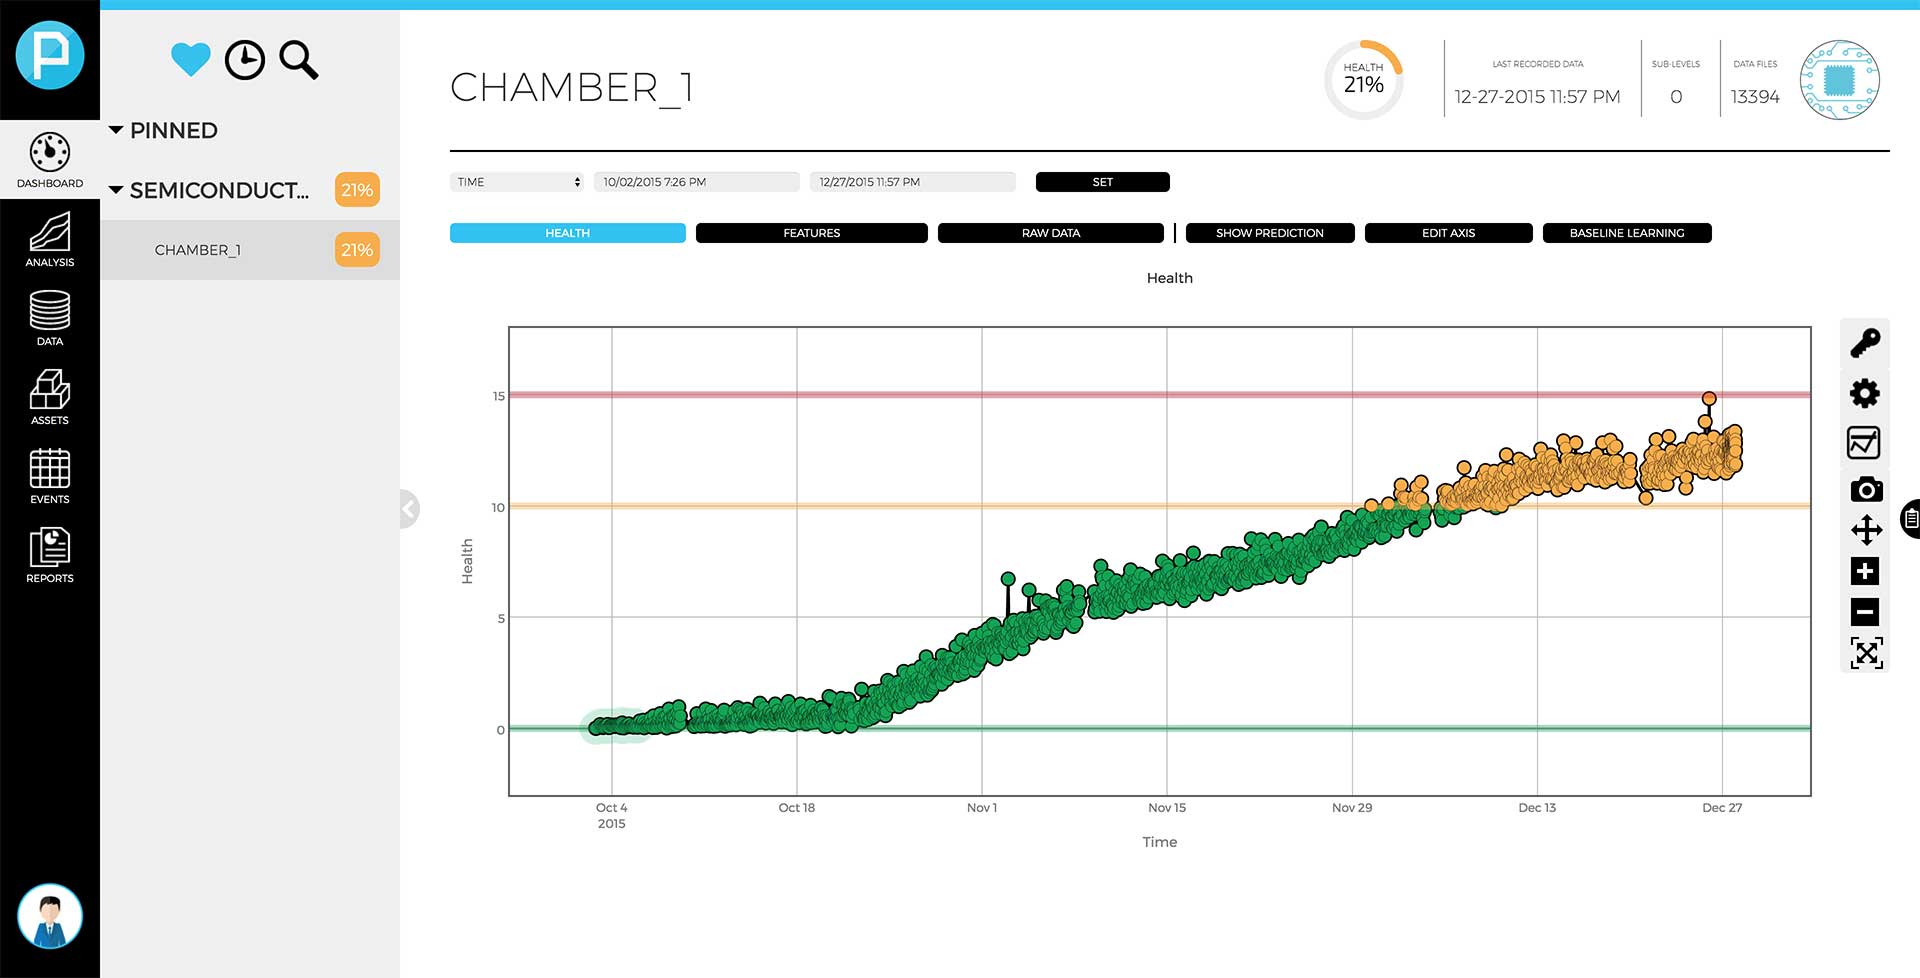Click the Edit Axis button
Screen dimensions: 1920x978
tap(1448, 233)
